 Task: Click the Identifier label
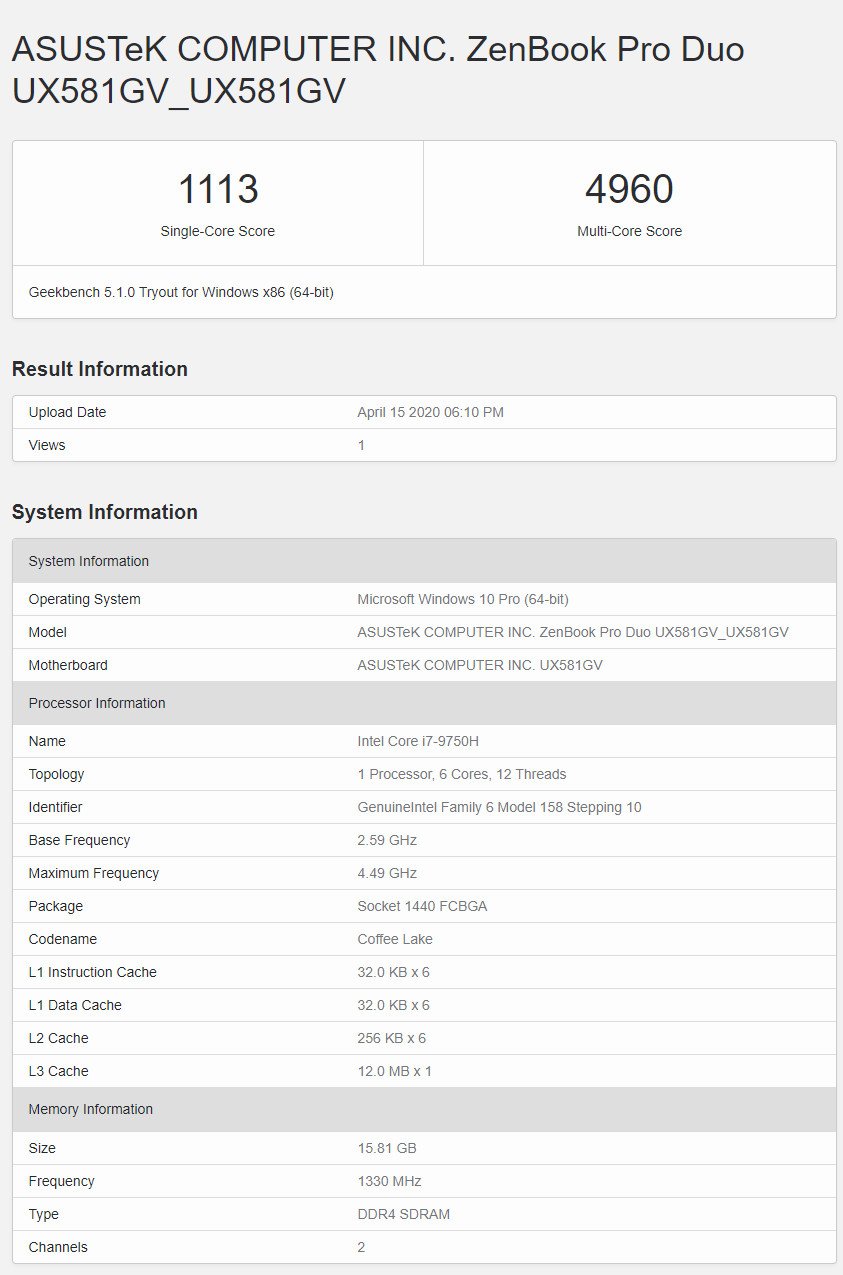[x=55, y=807]
